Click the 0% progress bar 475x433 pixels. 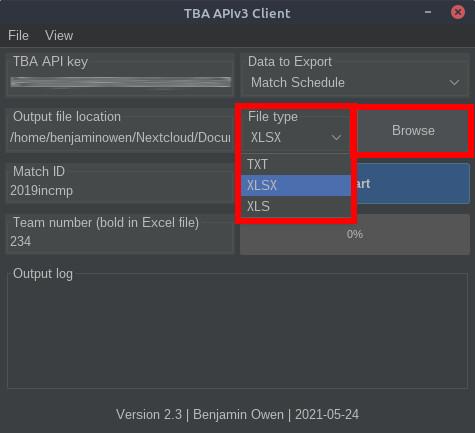tap(355, 234)
